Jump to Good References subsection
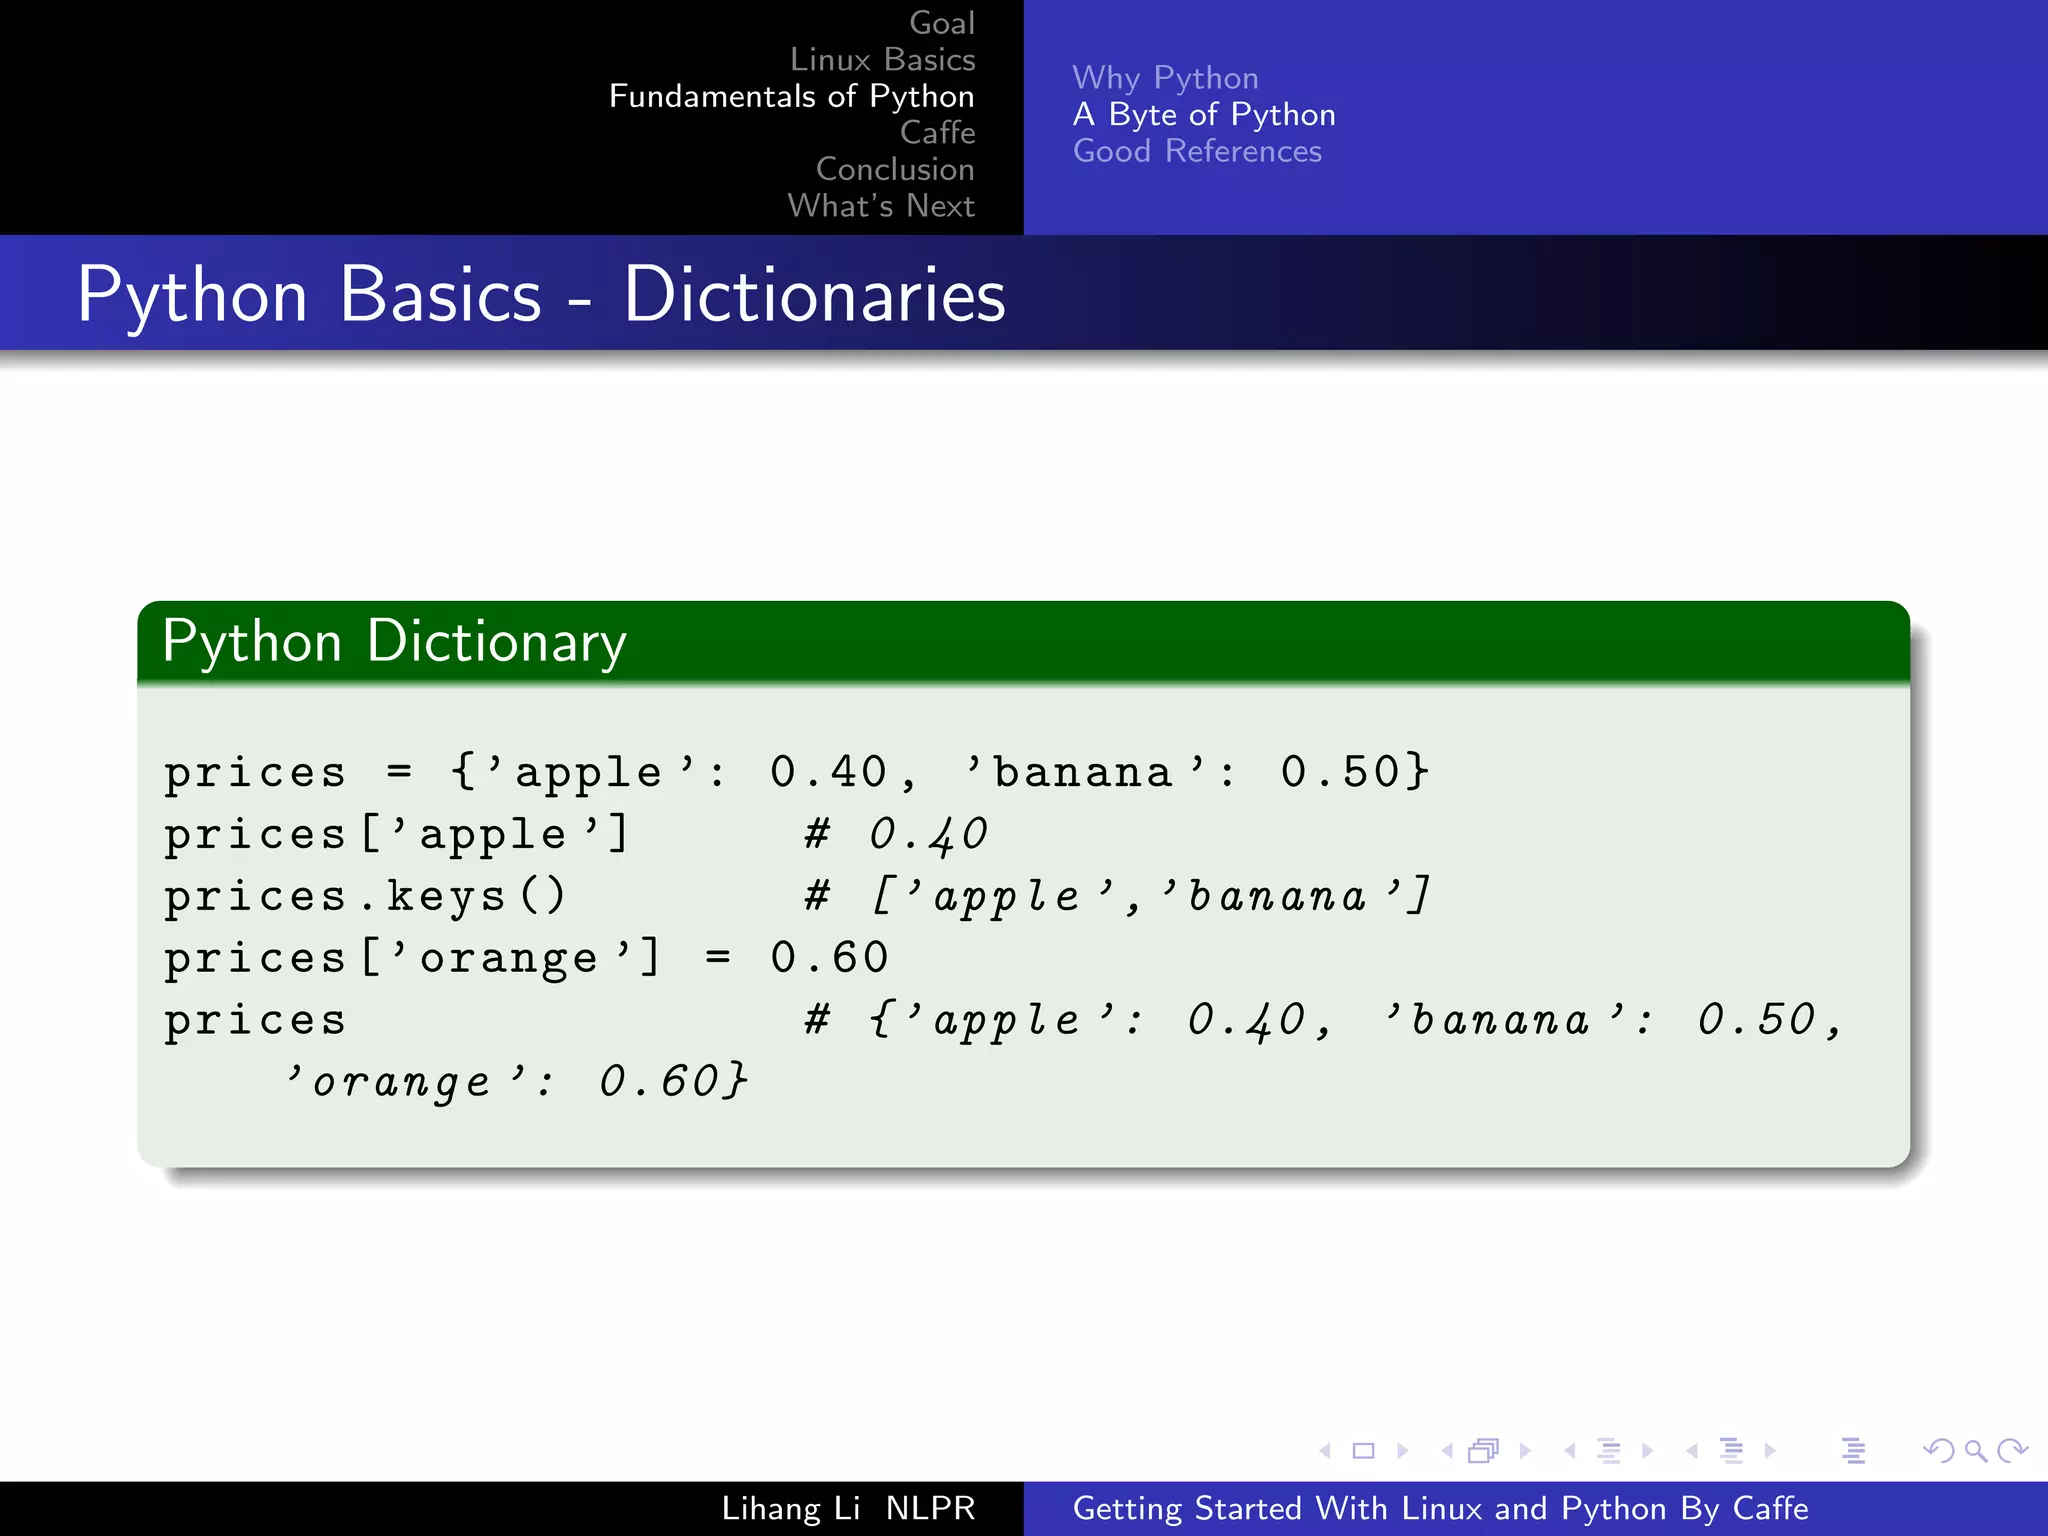Screen dimensions: 2048x1536 click(x=1197, y=151)
